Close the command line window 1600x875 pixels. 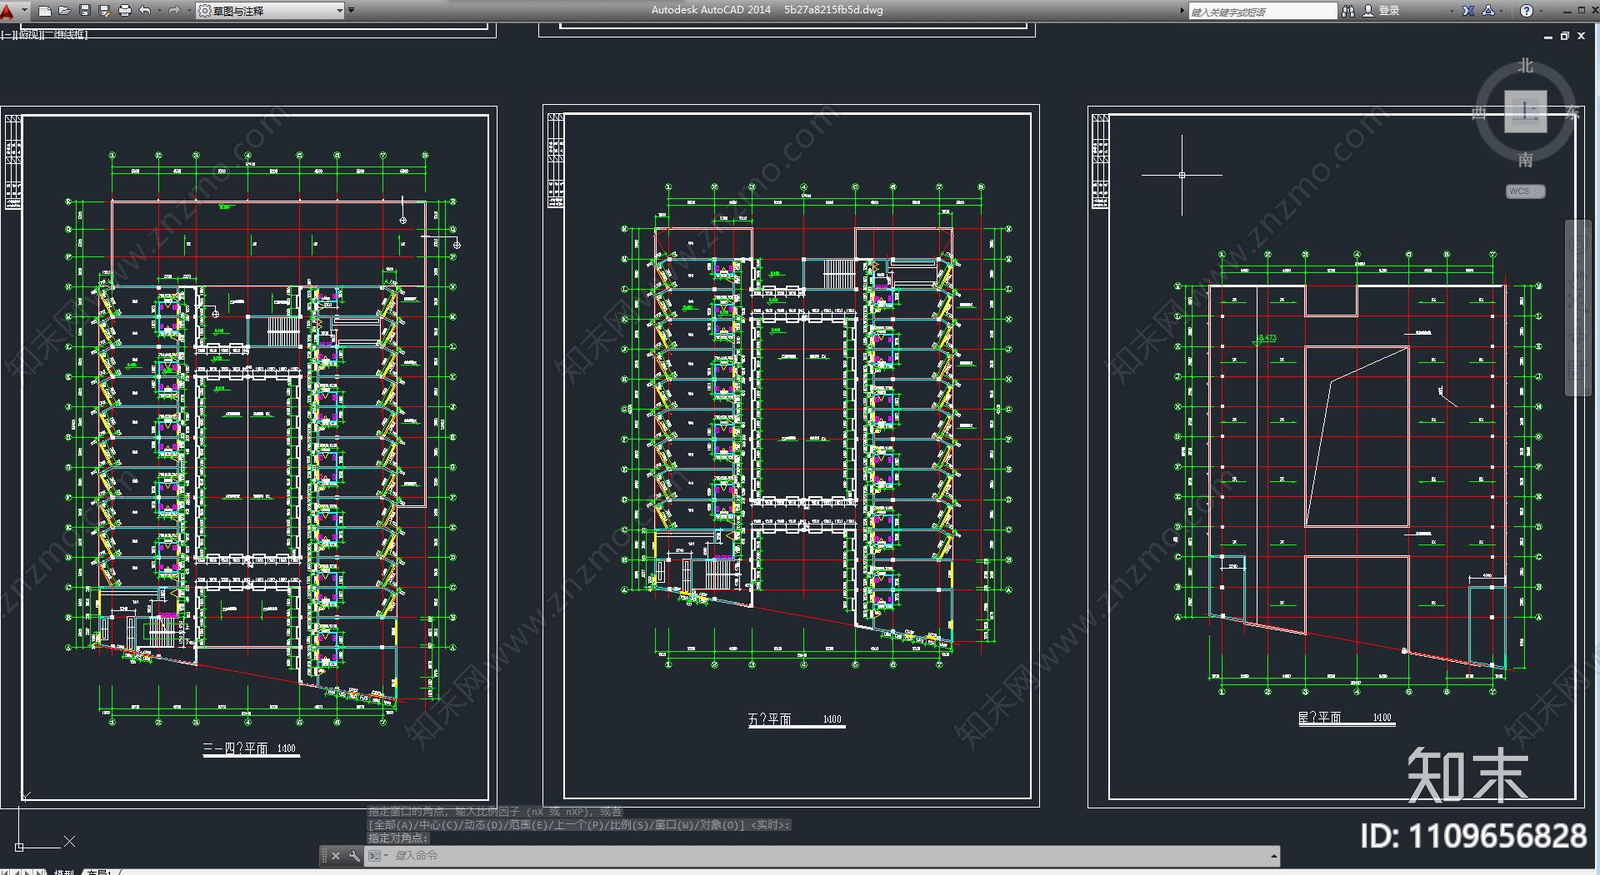[335, 856]
